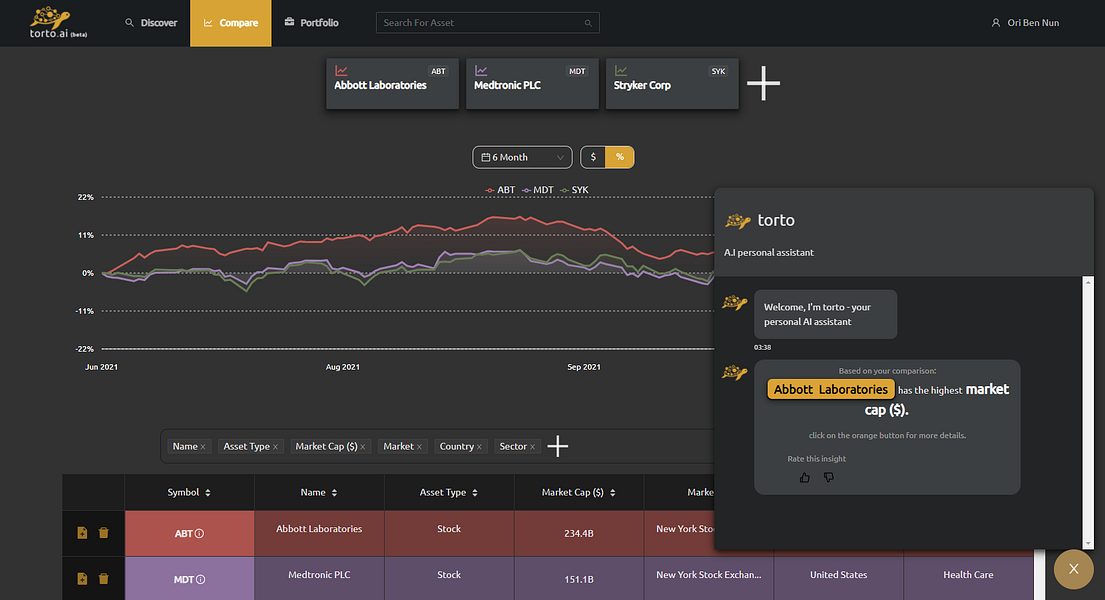Click the SYK ticker badge on card

pyautogui.click(x=718, y=71)
